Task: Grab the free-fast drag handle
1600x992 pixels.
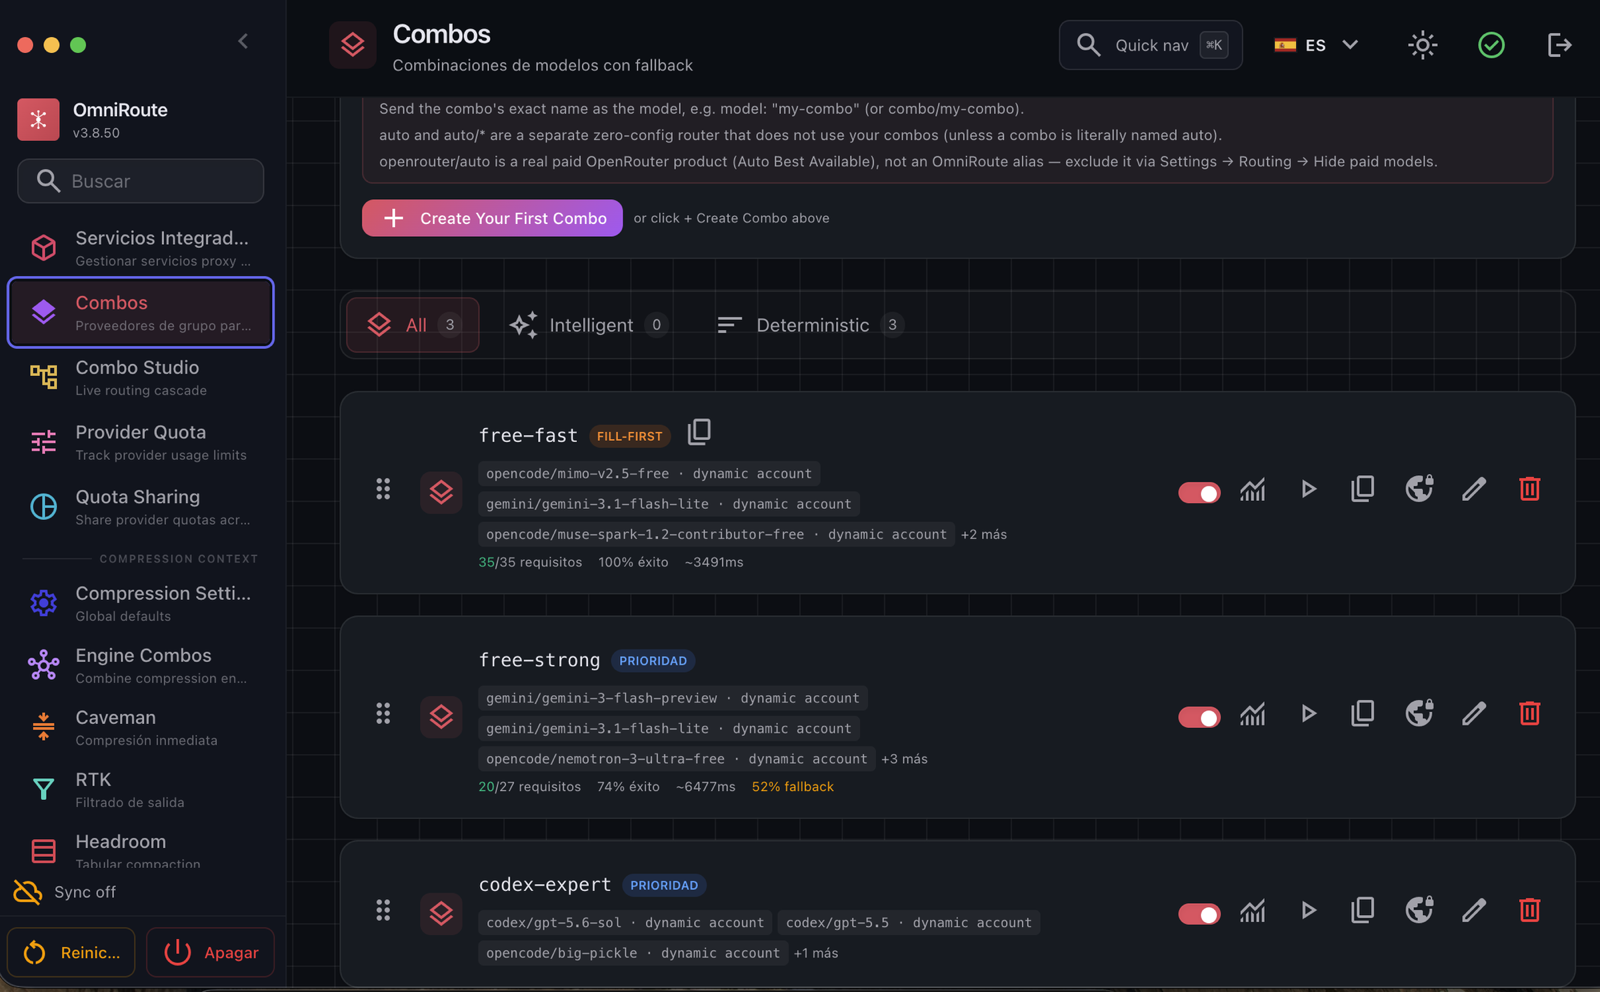Action: tap(383, 489)
